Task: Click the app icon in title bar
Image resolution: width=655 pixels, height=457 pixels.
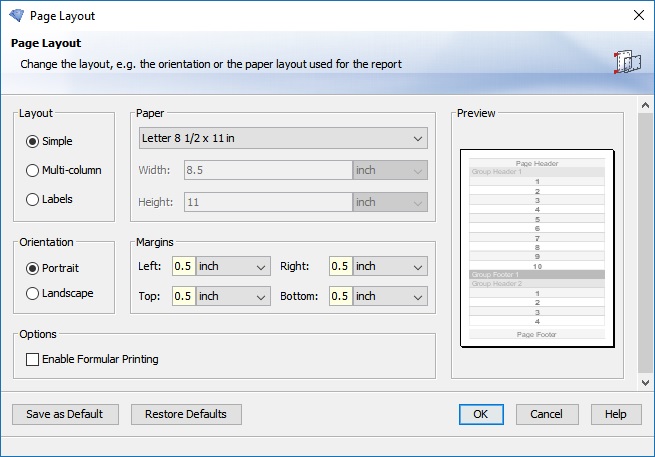Action: point(15,15)
